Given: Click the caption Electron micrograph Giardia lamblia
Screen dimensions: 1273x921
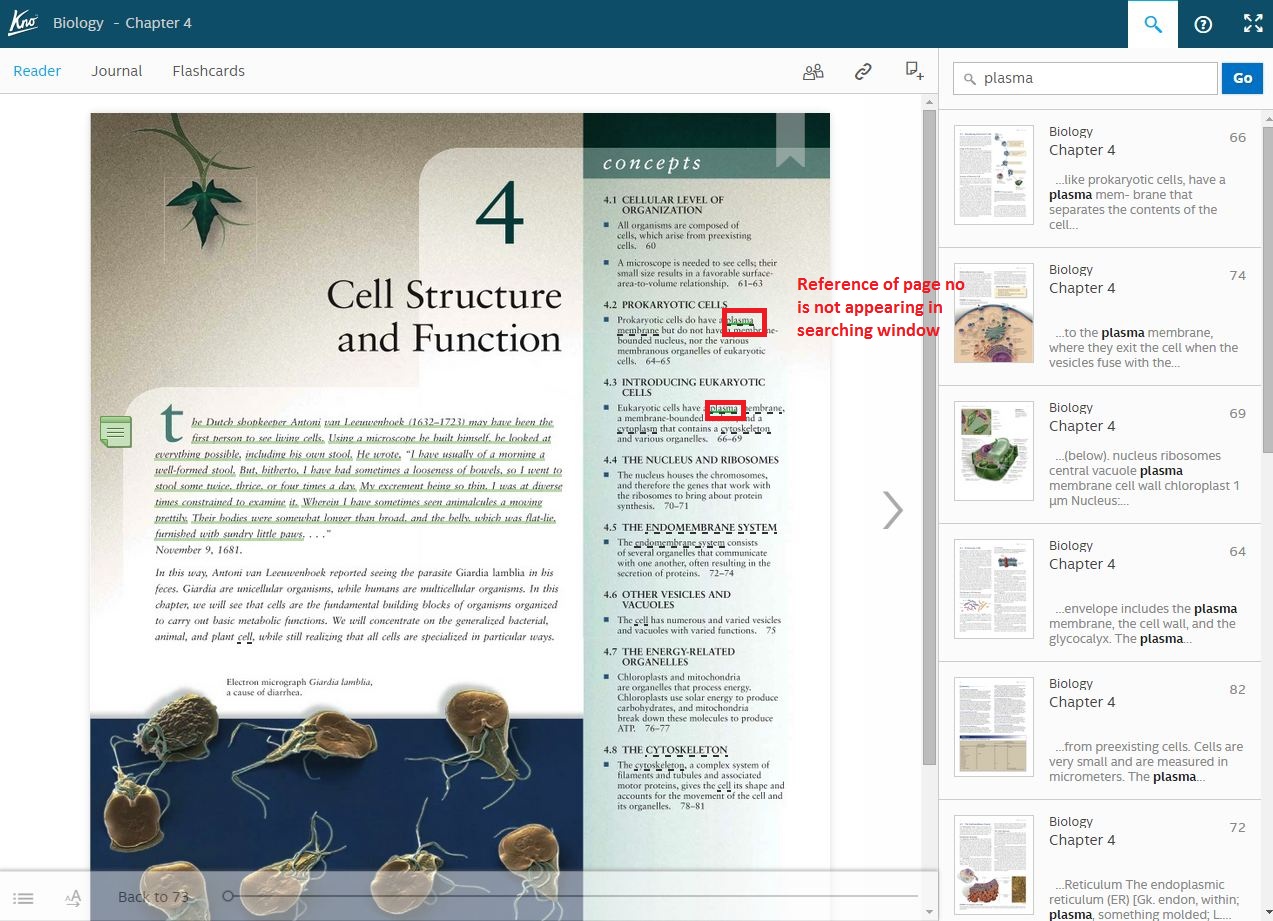Looking at the screenshot, I should (x=299, y=686).
